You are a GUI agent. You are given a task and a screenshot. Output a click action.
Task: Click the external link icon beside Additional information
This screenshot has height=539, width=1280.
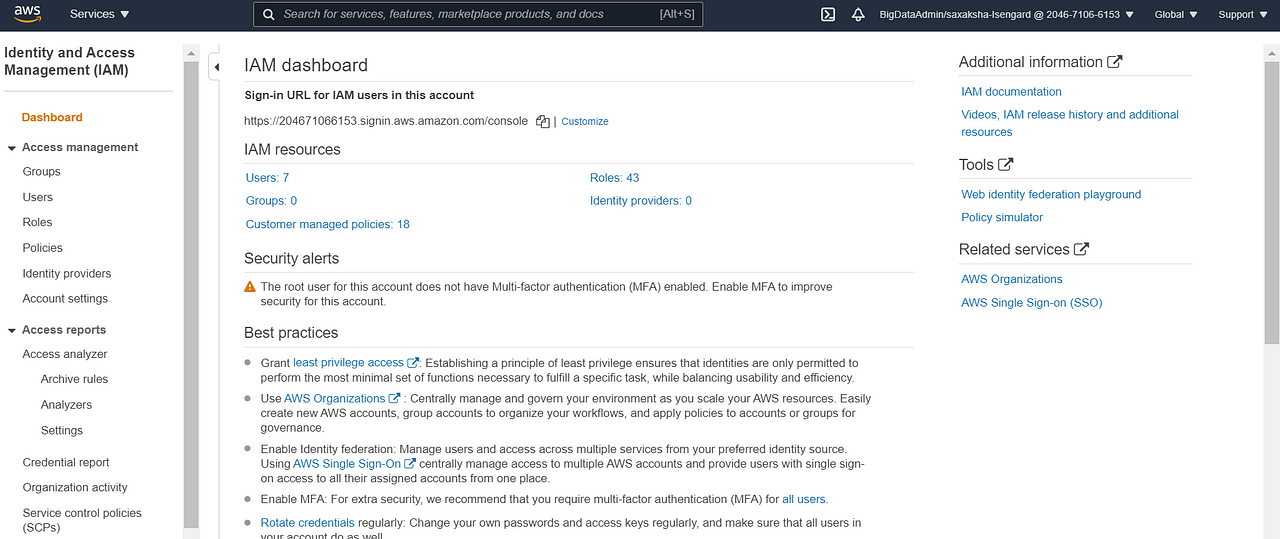(1115, 62)
